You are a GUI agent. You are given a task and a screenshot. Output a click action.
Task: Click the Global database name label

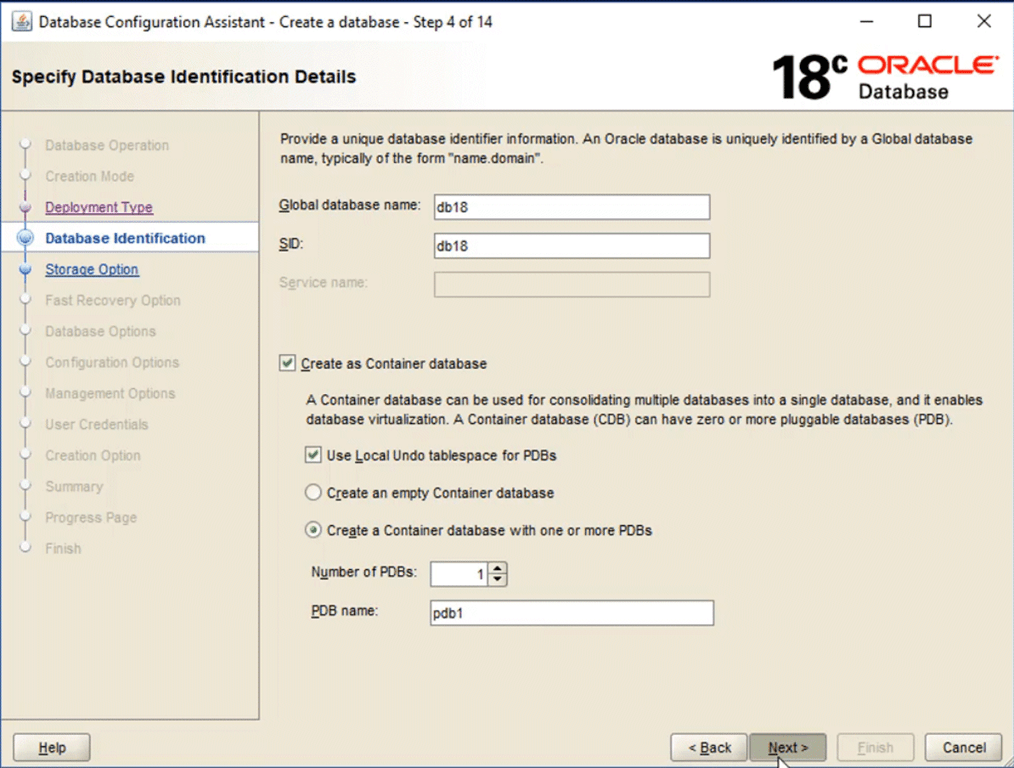point(349,205)
